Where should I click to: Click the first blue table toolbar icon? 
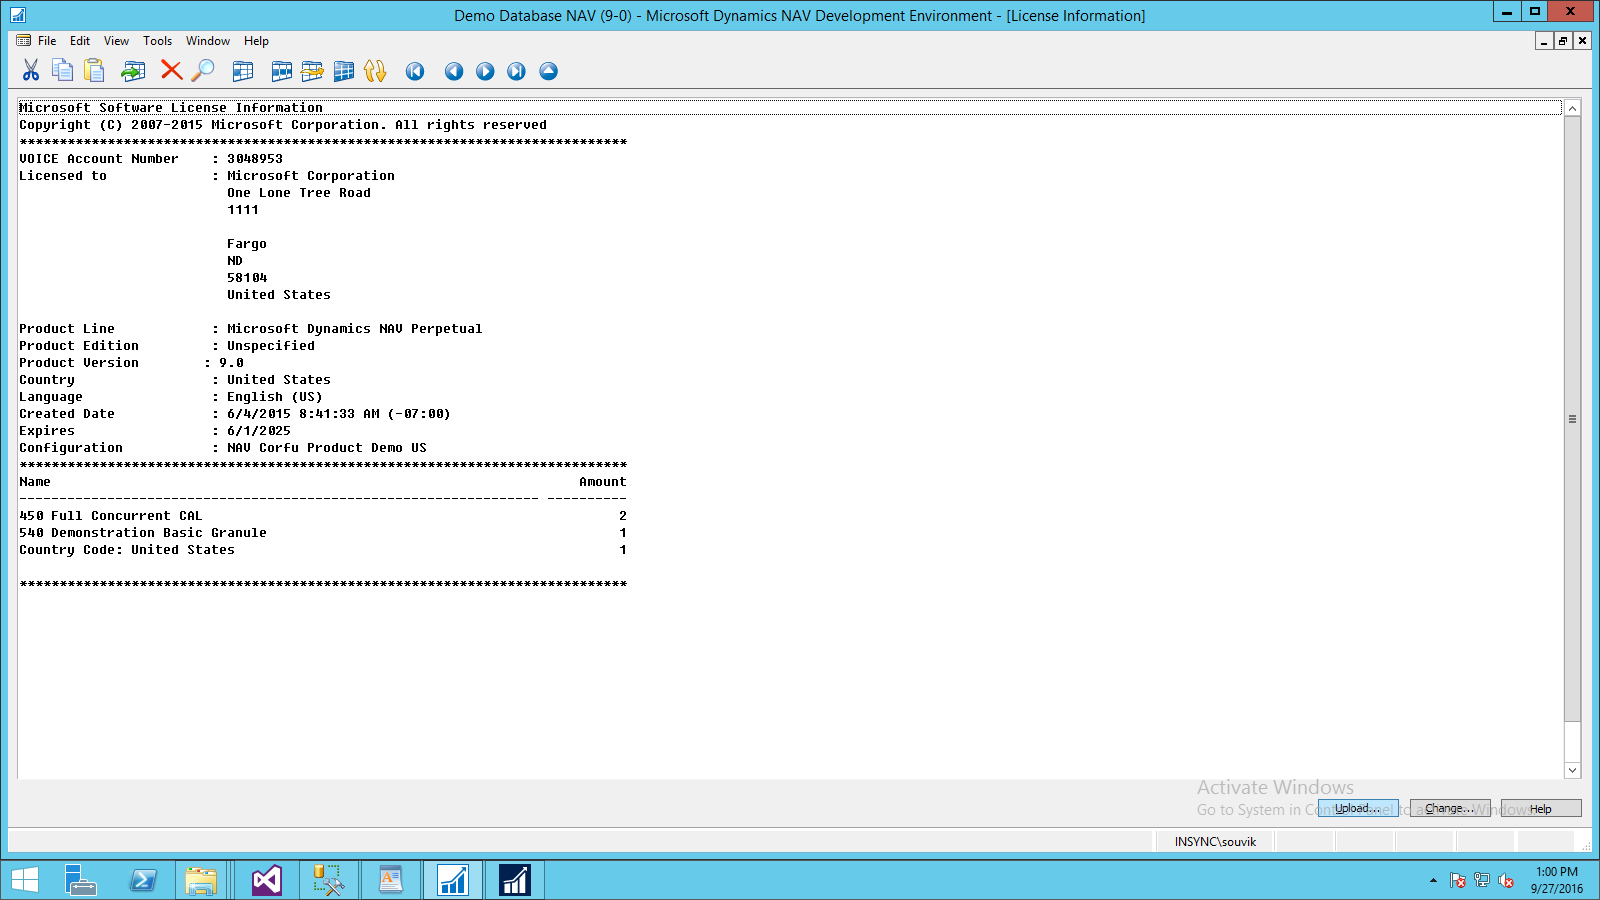tap(243, 71)
